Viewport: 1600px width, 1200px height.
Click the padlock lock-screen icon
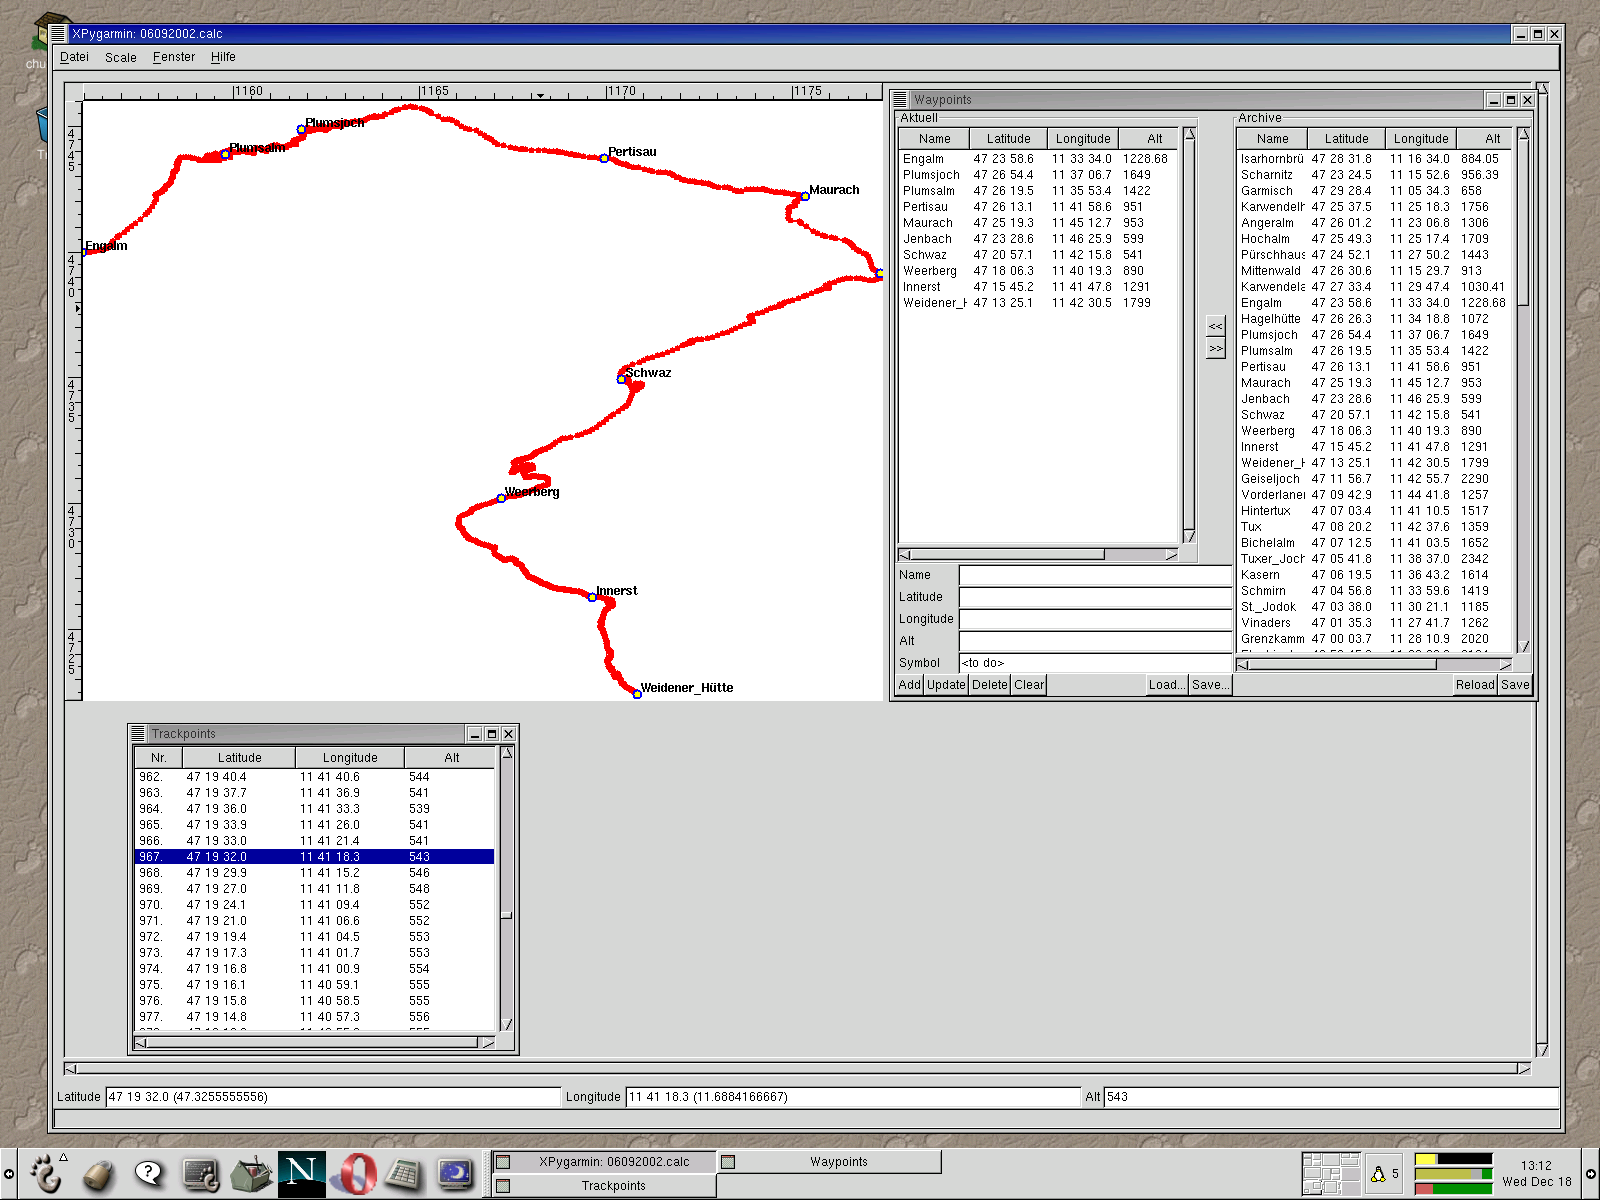(x=97, y=1174)
